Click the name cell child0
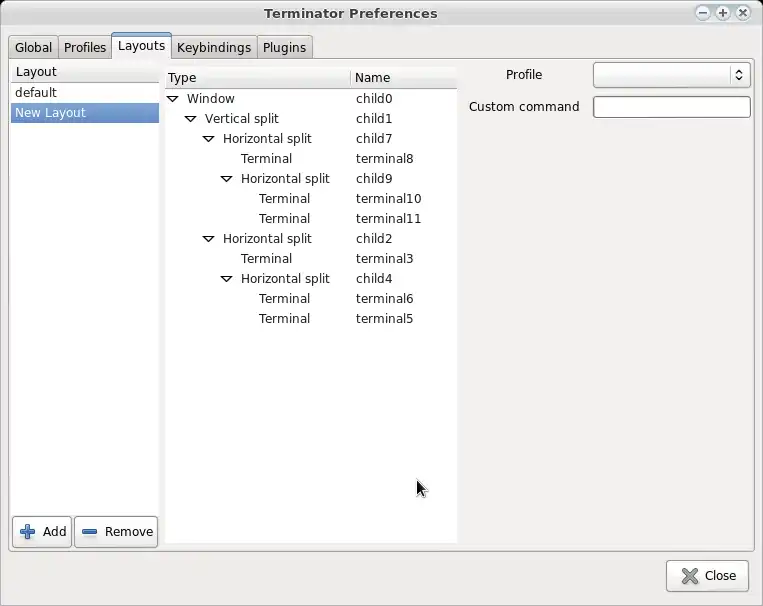 tap(374, 99)
